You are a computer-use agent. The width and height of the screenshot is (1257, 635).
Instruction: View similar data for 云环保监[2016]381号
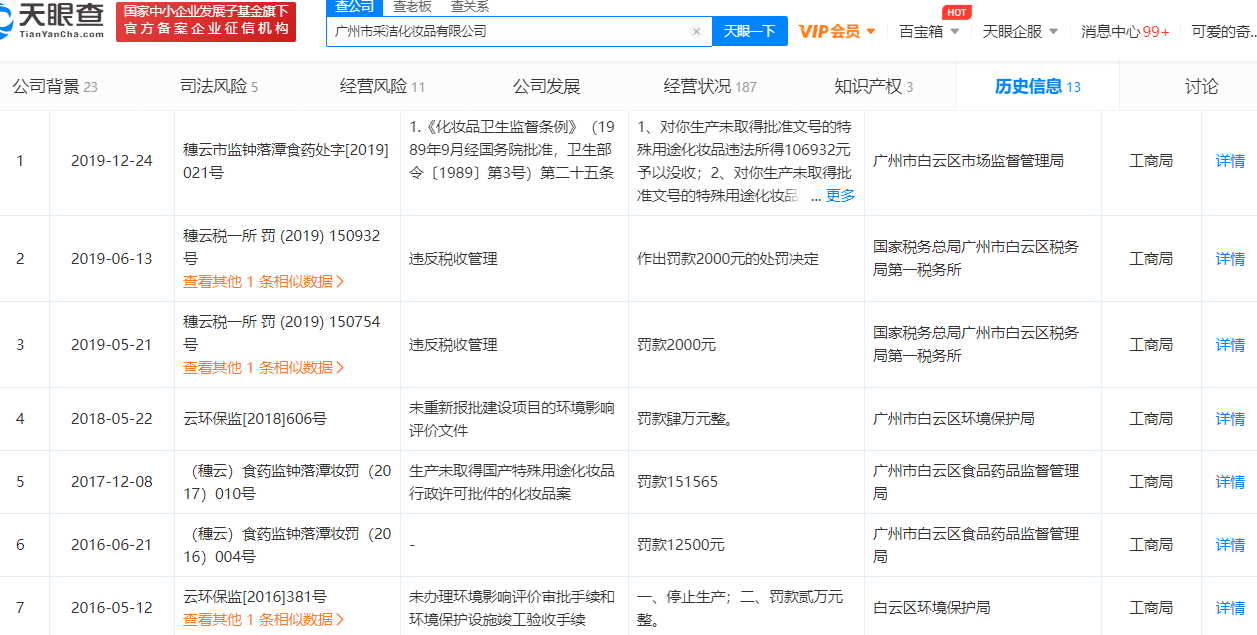click(x=264, y=620)
